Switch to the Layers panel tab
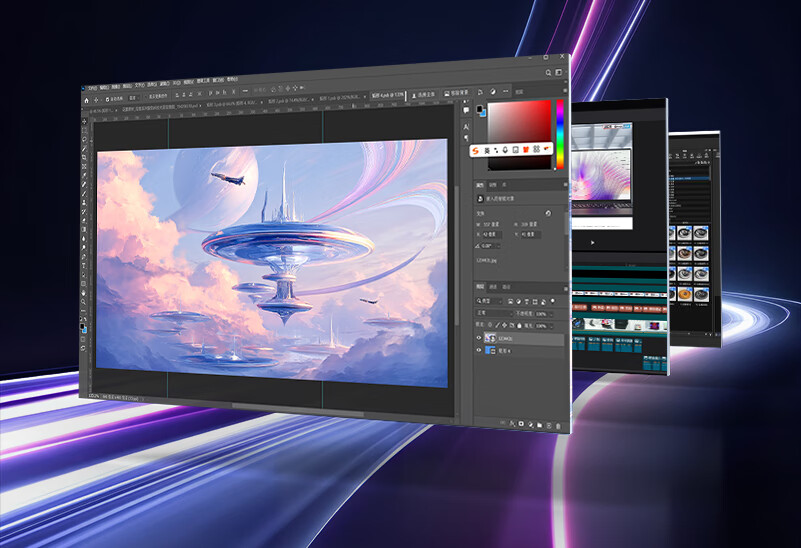801x548 pixels. pyautogui.click(x=479, y=287)
